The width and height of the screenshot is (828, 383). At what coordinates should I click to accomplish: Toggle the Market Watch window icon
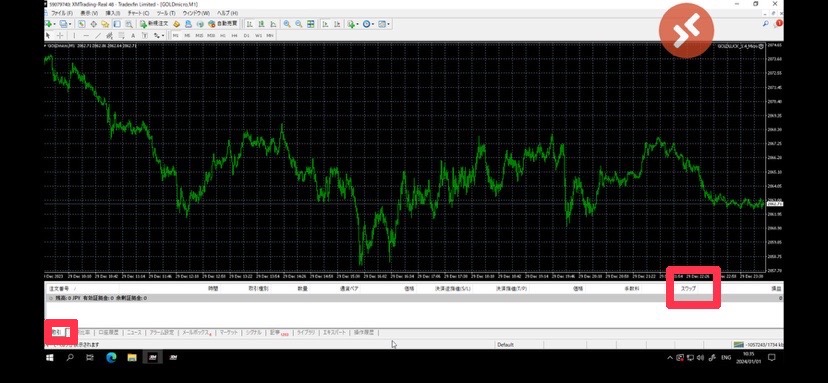pyautogui.click(x=82, y=24)
